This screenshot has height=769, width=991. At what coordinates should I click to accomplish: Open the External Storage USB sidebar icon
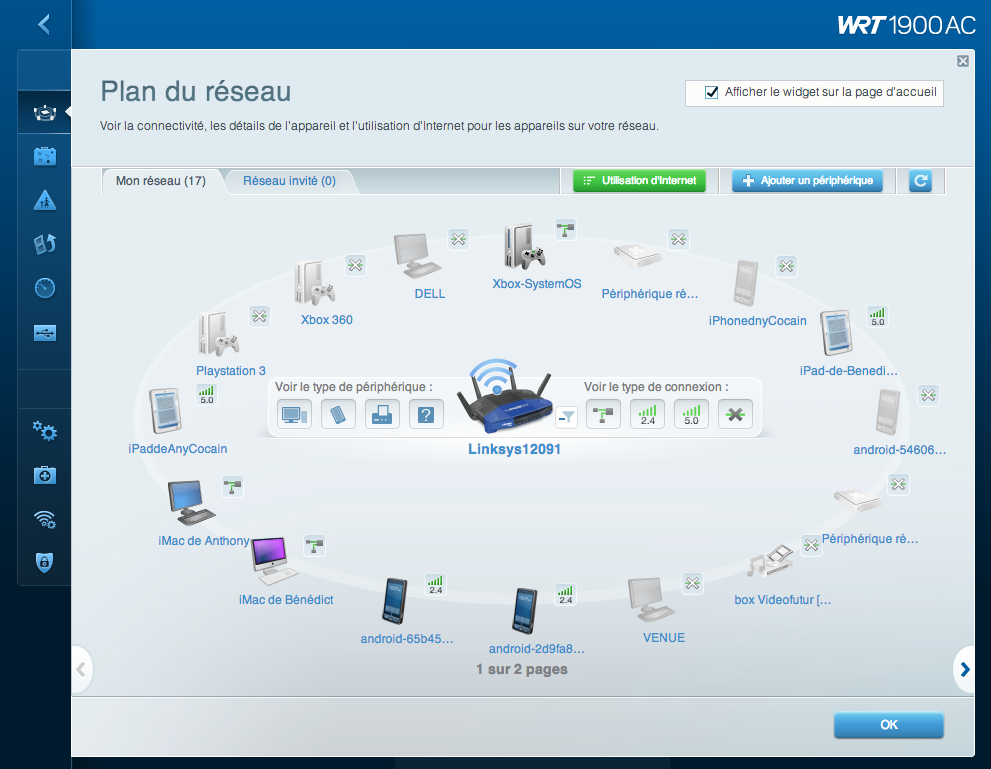pyautogui.click(x=45, y=332)
